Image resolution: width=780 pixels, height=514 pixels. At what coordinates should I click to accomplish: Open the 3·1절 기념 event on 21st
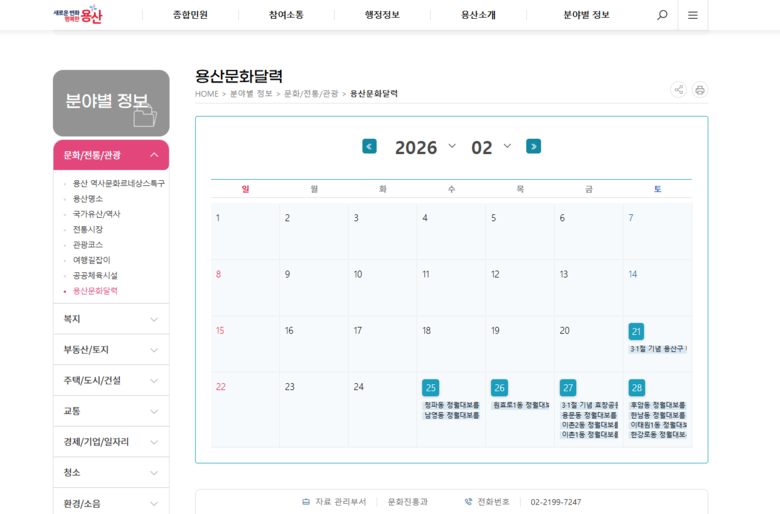(657, 349)
